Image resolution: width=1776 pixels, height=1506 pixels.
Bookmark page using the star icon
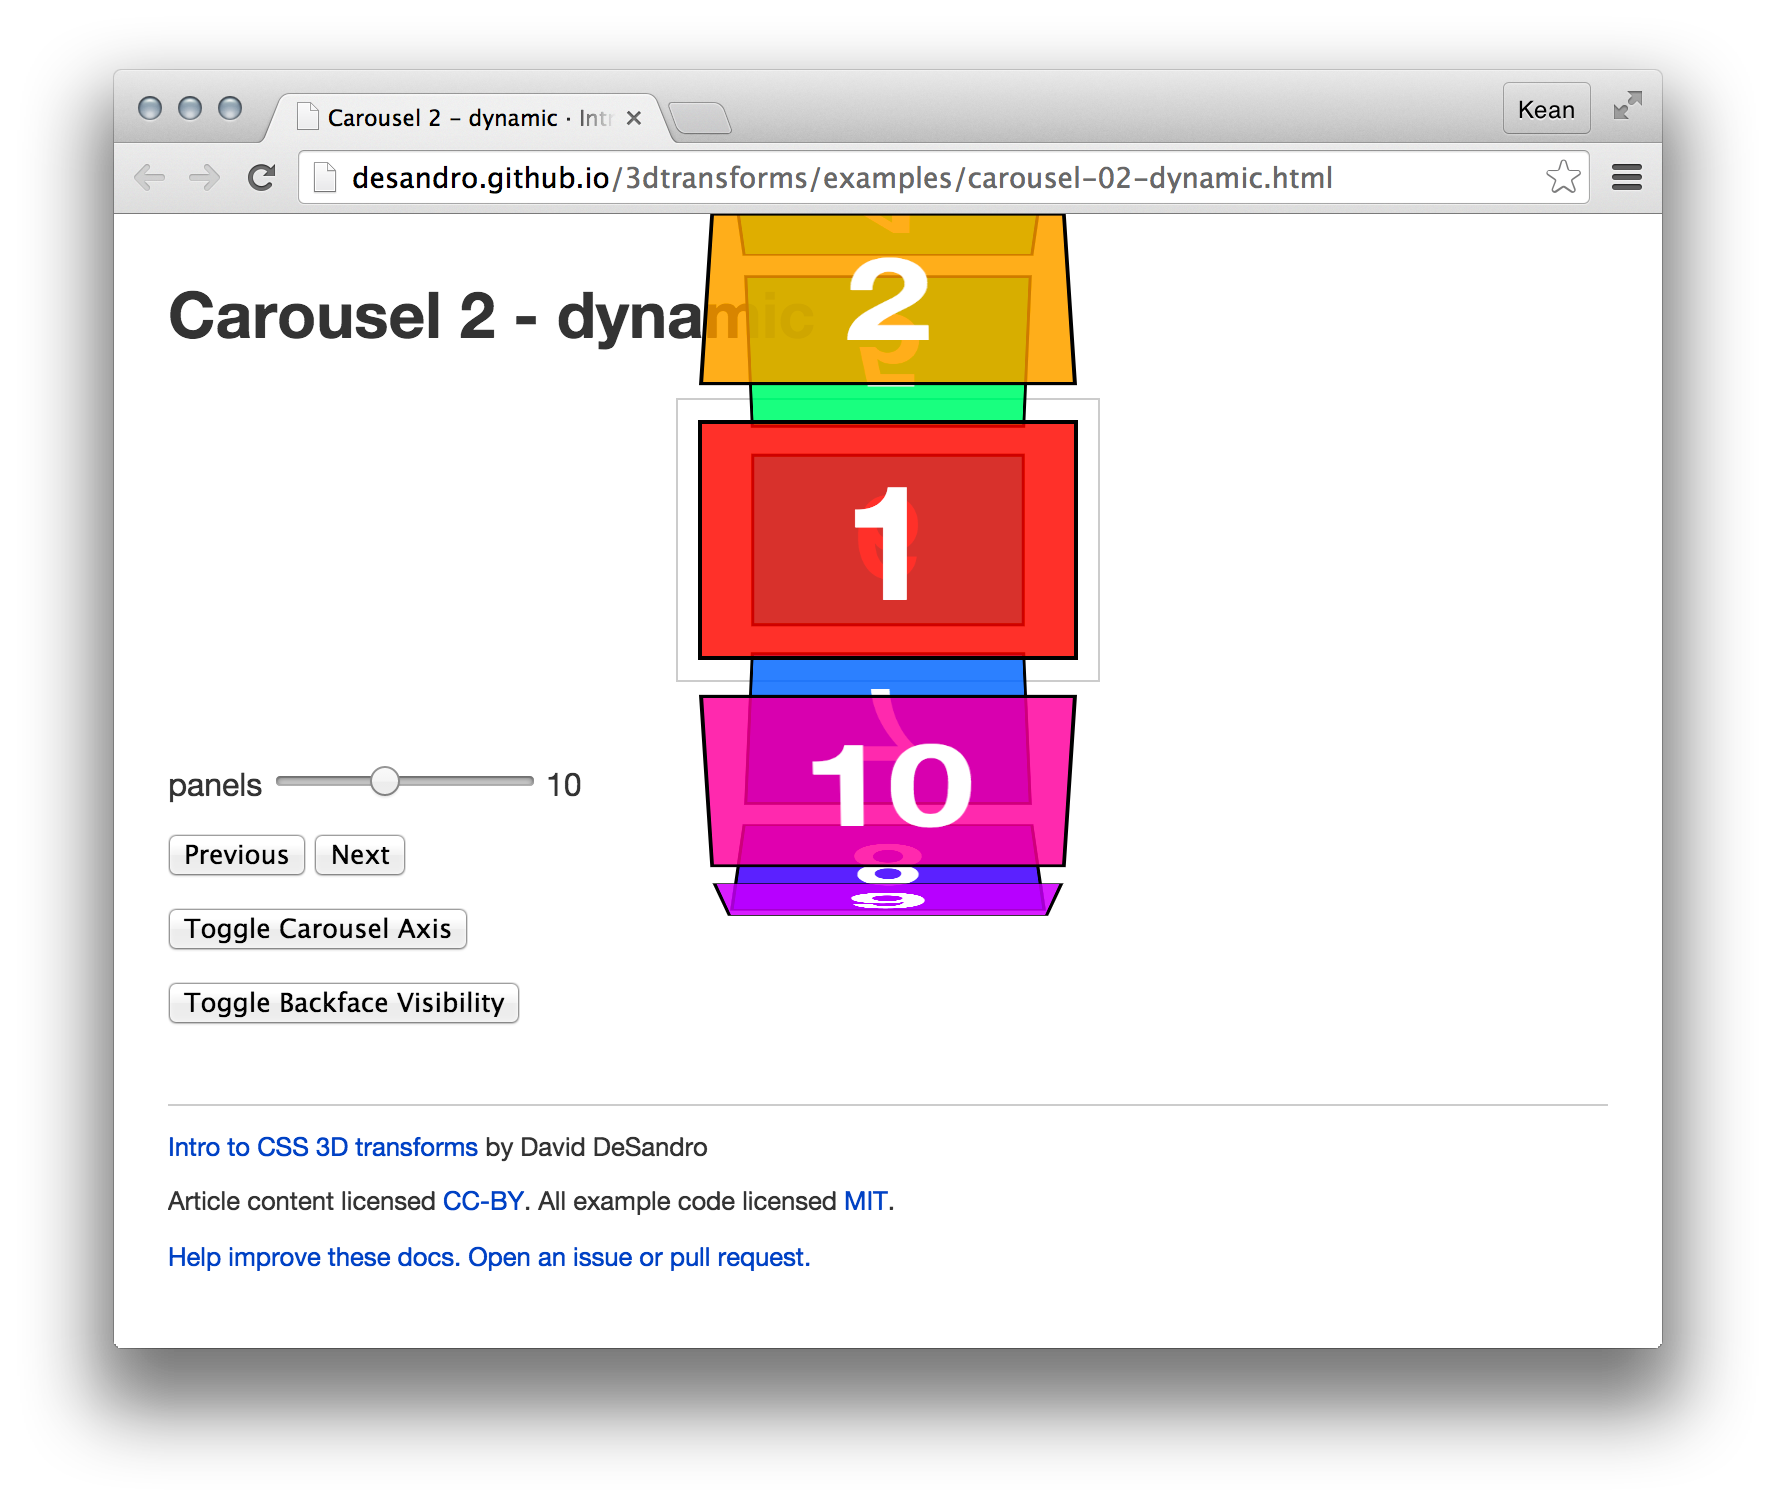[1562, 178]
